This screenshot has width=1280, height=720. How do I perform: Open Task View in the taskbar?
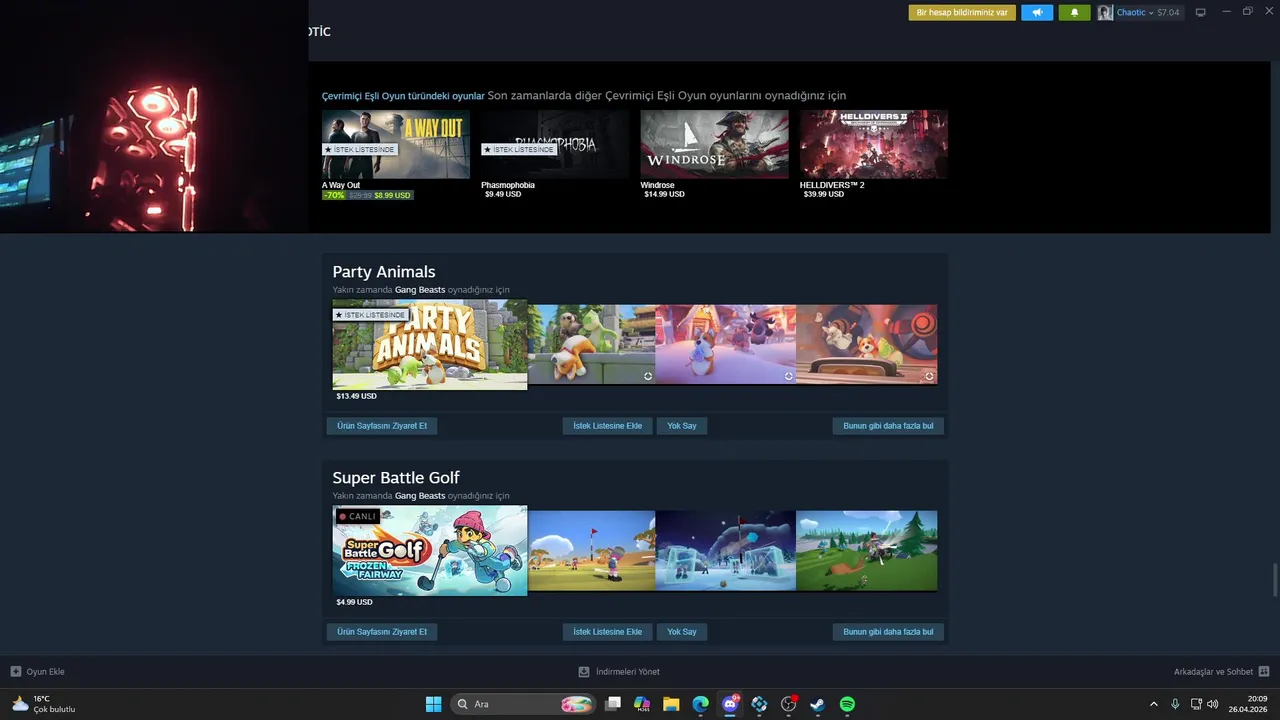(613, 704)
